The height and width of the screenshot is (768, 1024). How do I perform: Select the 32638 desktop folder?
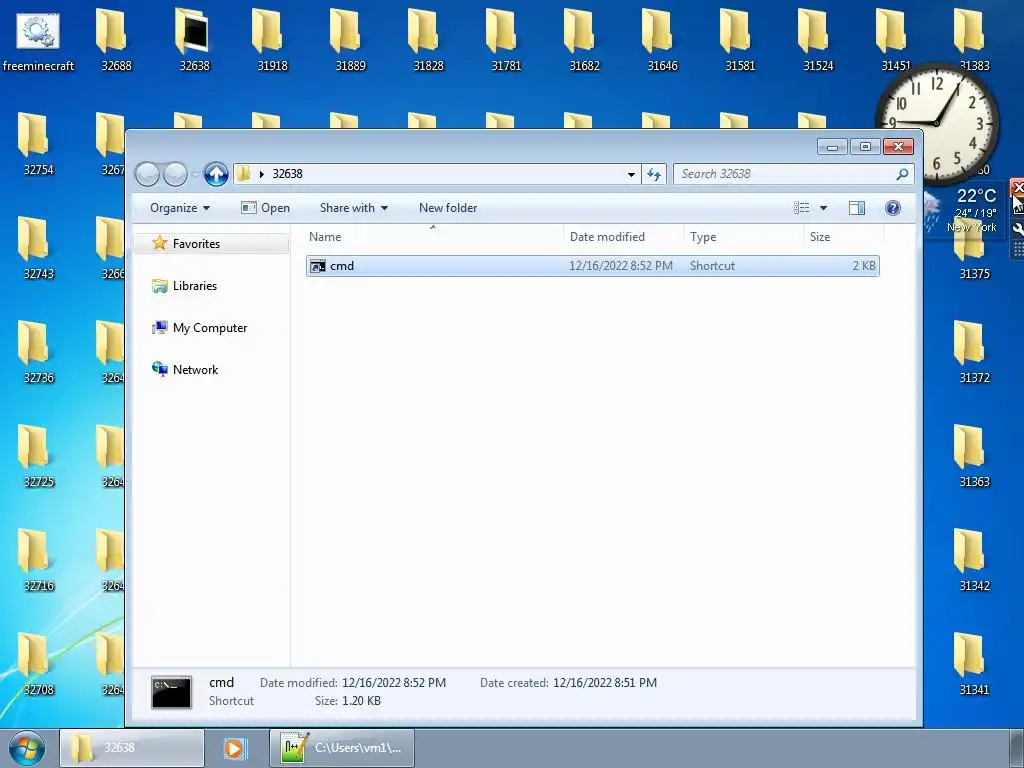tap(194, 42)
